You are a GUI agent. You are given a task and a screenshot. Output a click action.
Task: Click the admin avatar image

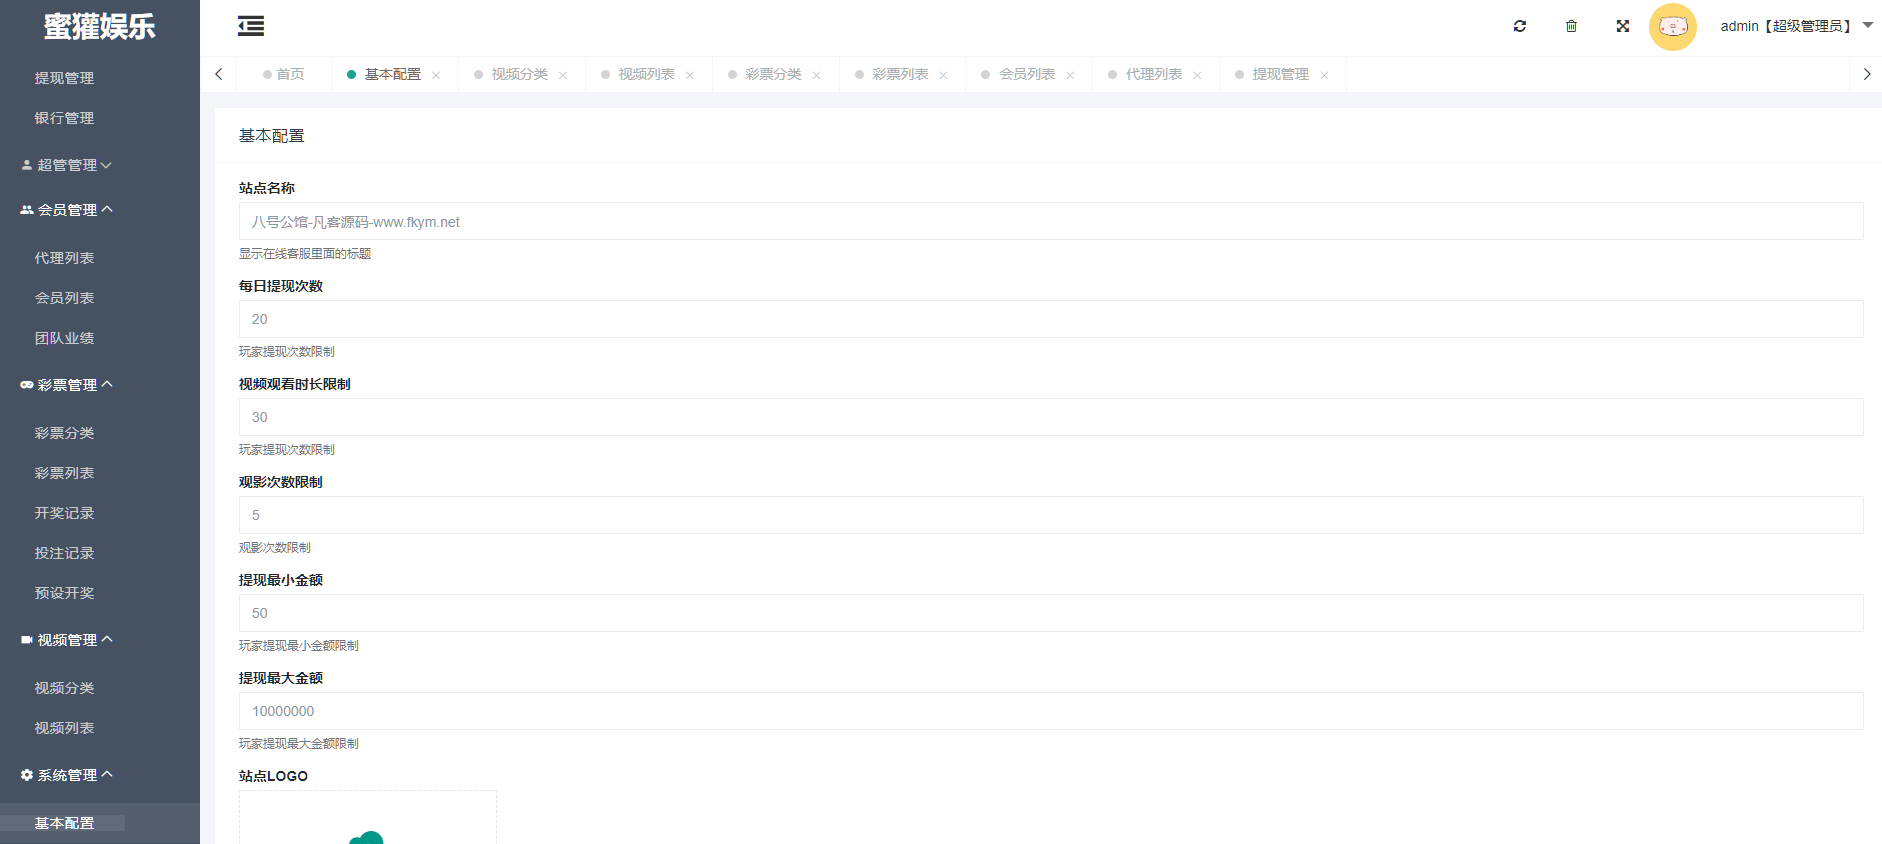click(1672, 27)
